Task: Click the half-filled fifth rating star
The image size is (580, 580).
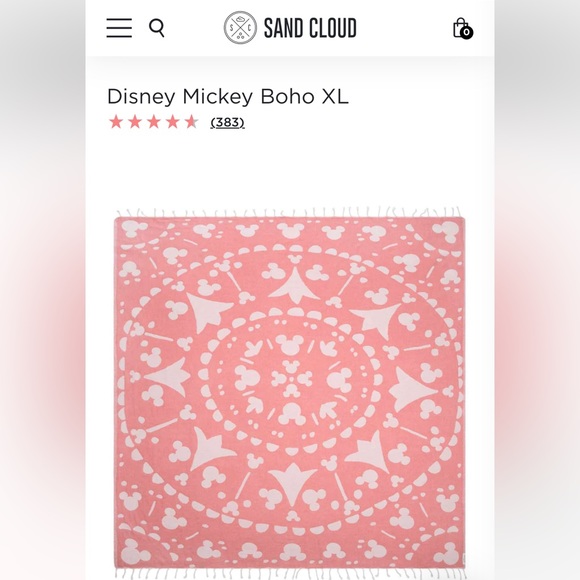Action: (x=192, y=122)
